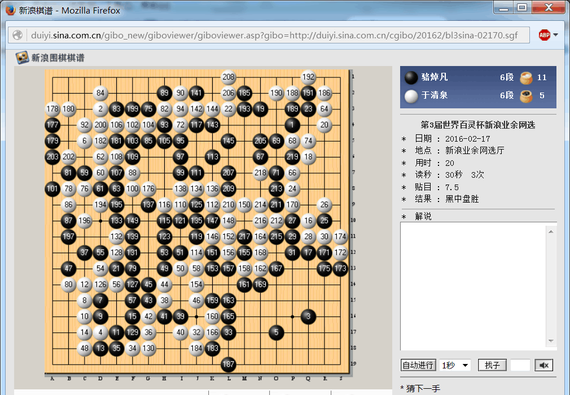Click white stone number 208
570x395 pixels.
(x=228, y=77)
